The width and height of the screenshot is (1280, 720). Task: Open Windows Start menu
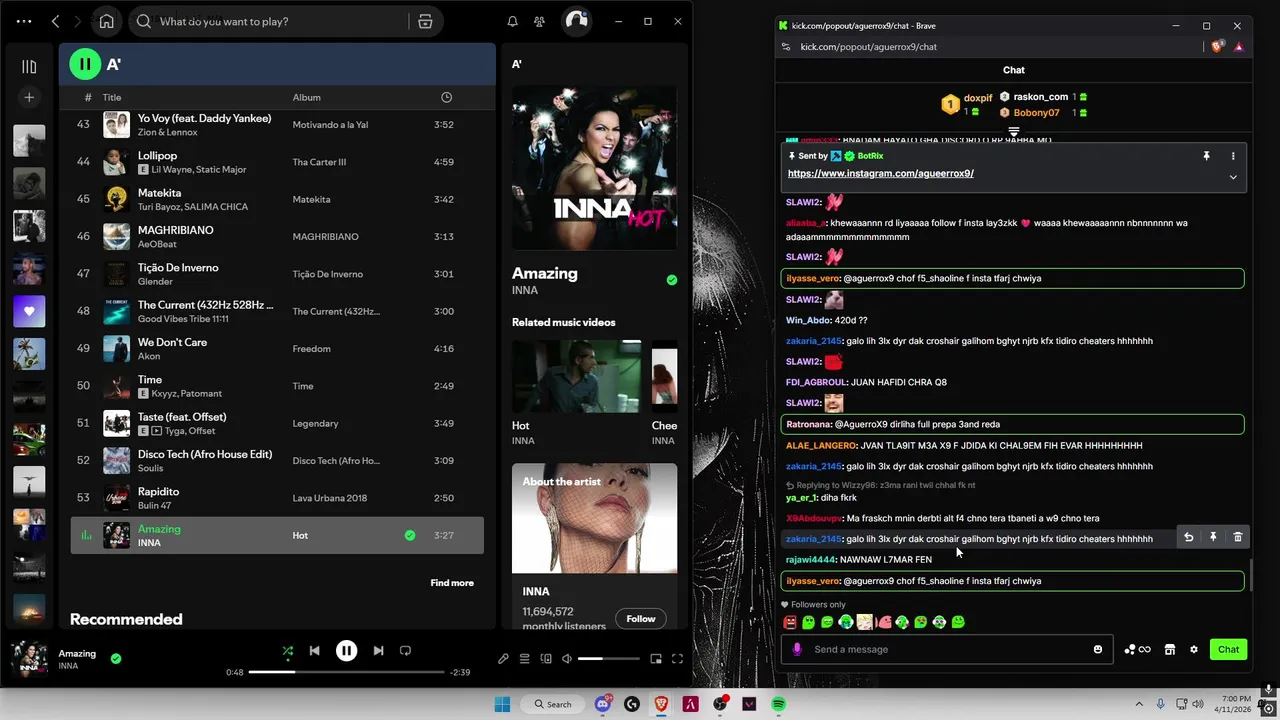[502, 704]
